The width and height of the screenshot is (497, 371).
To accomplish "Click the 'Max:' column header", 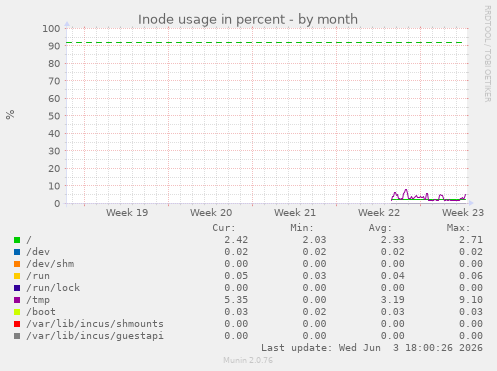I will (x=458, y=228).
